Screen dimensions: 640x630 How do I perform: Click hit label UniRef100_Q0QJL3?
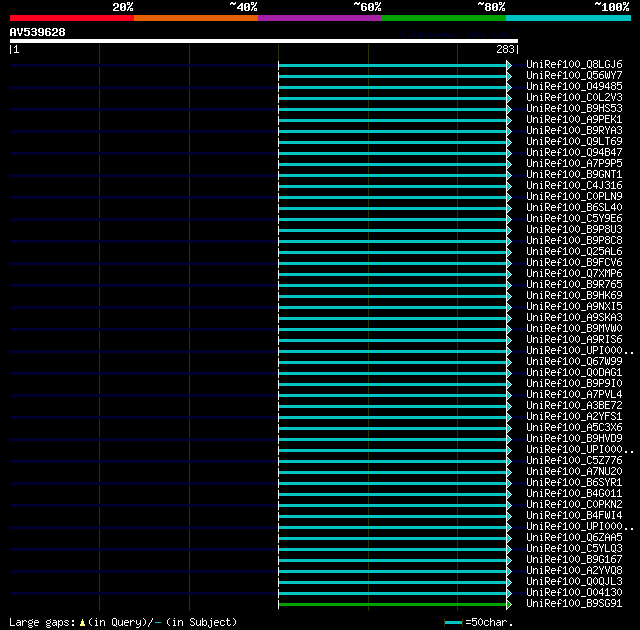coord(574,582)
